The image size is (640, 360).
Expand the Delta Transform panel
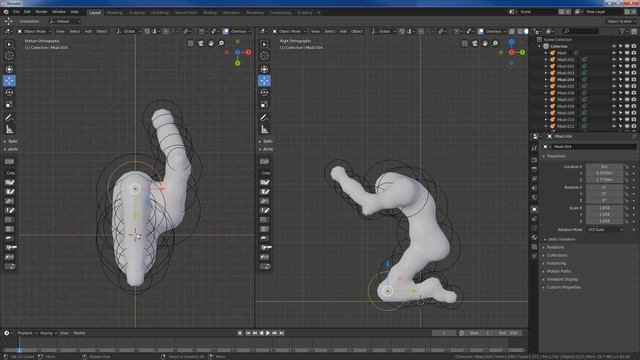click(x=562, y=239)
